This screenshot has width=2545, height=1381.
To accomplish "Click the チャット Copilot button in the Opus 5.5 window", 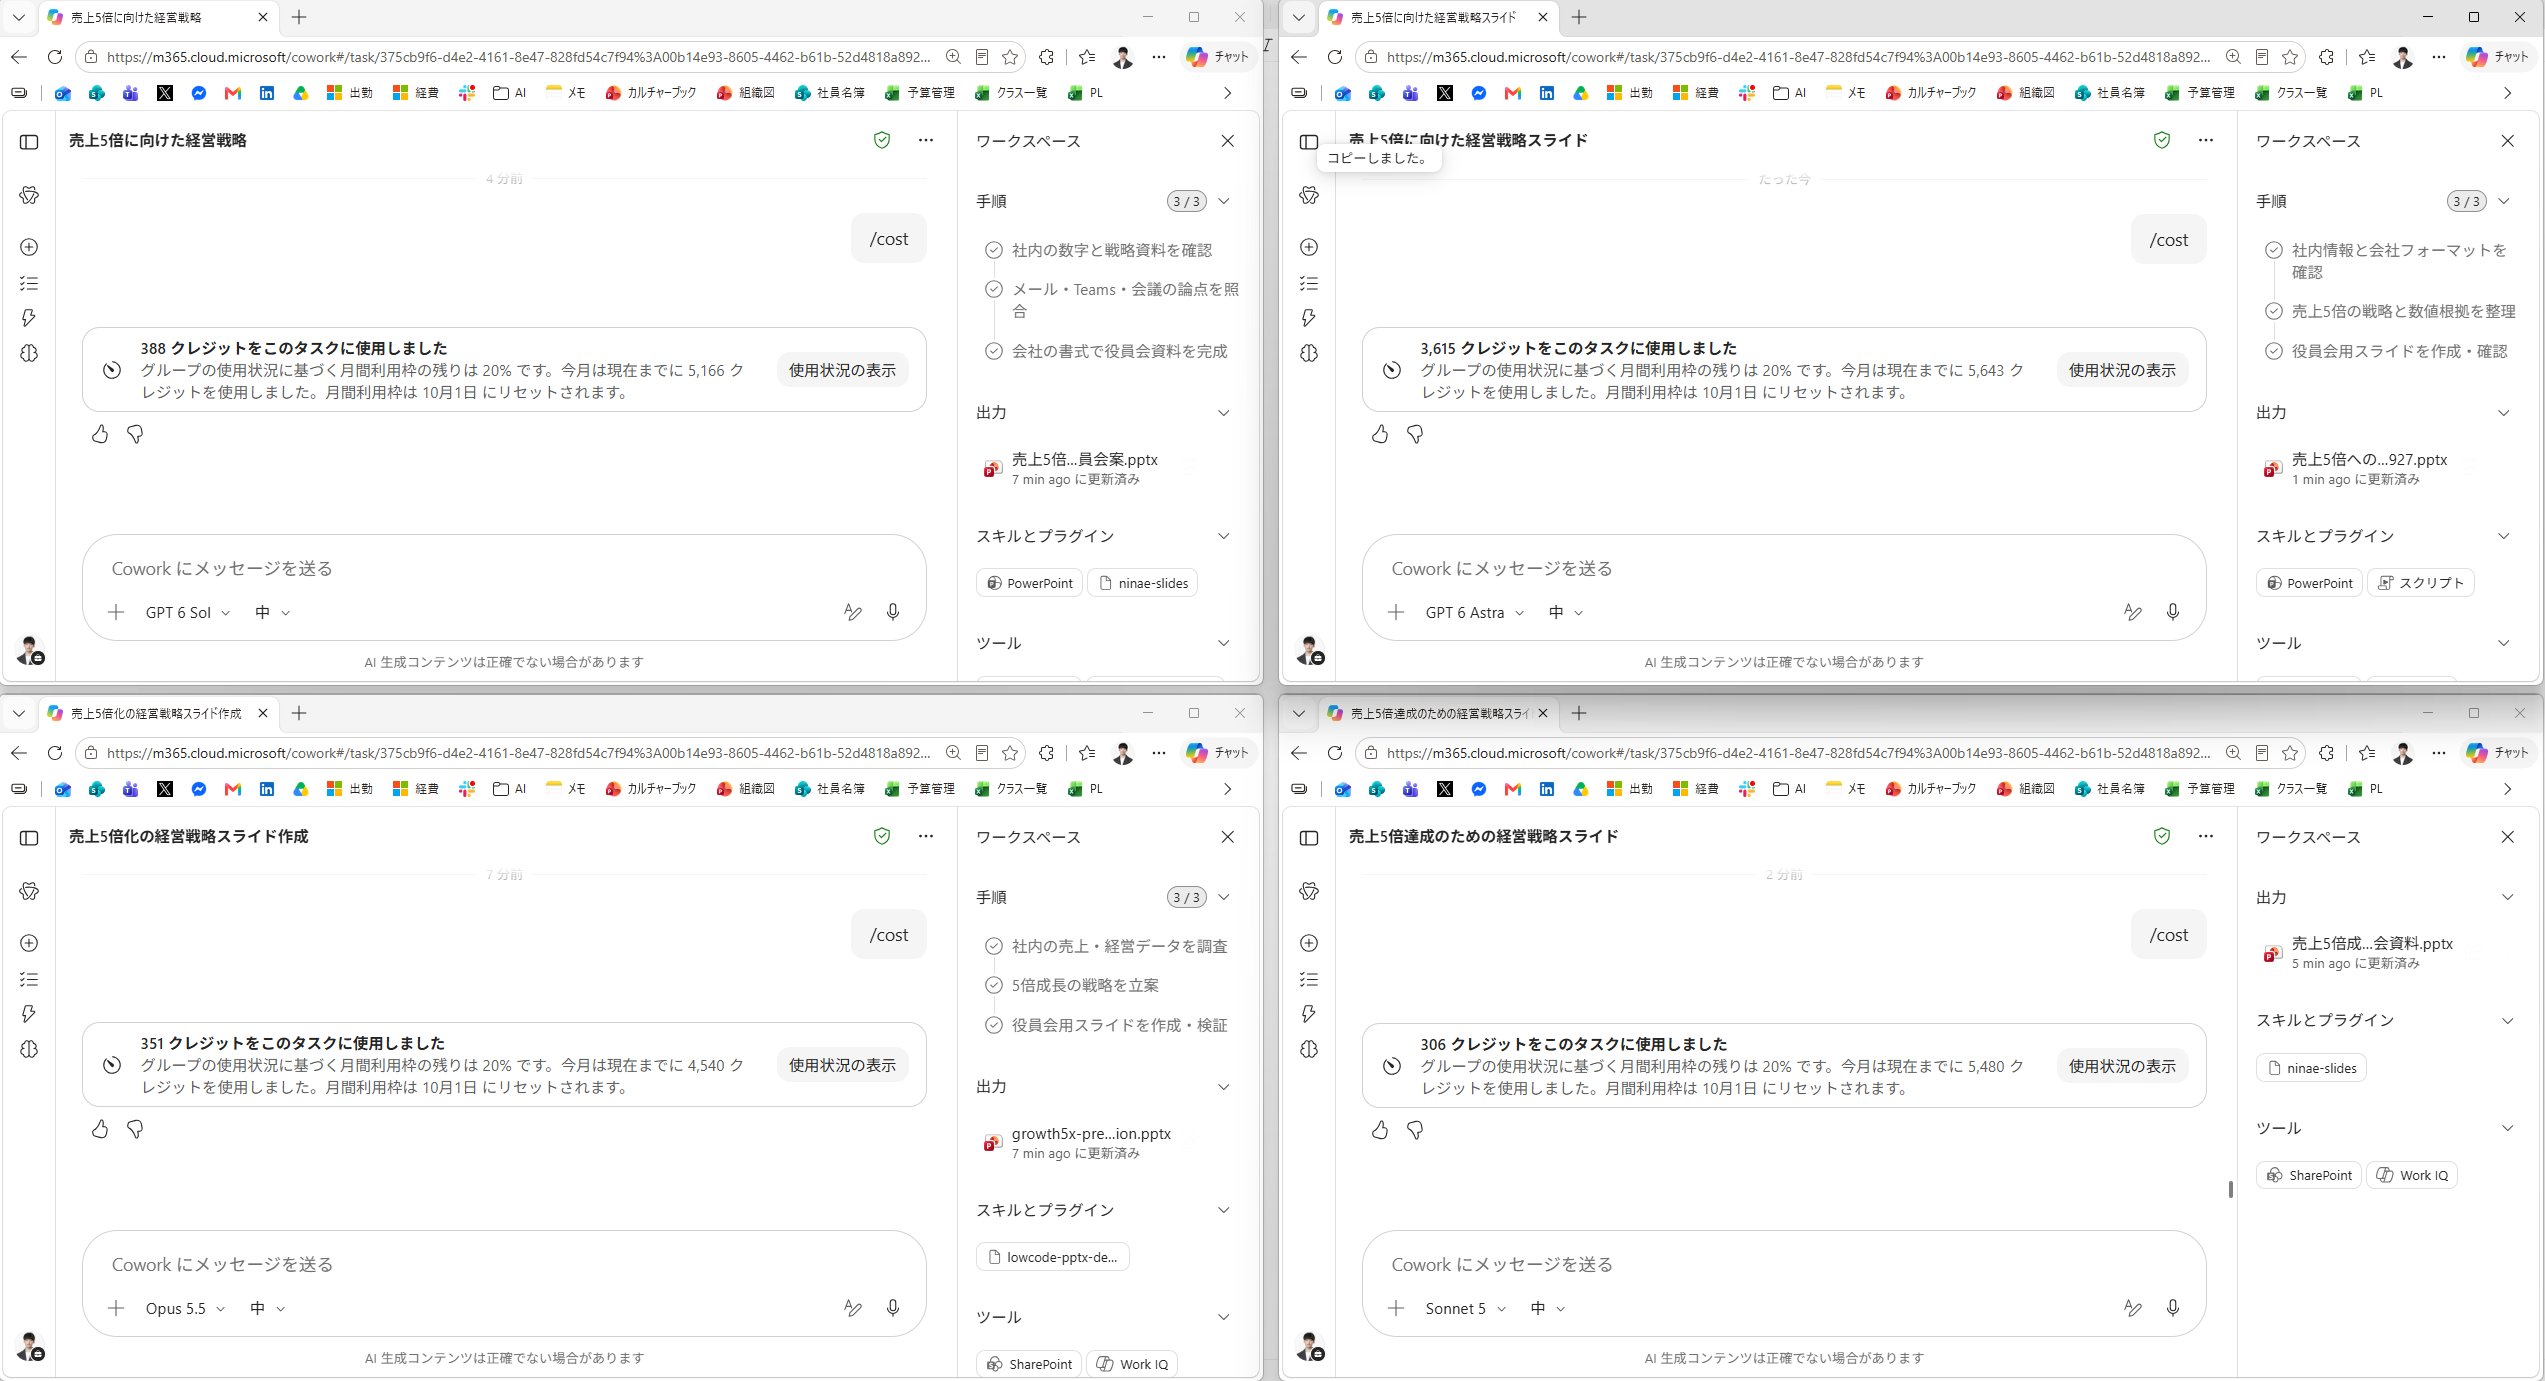I will 1217,753.
